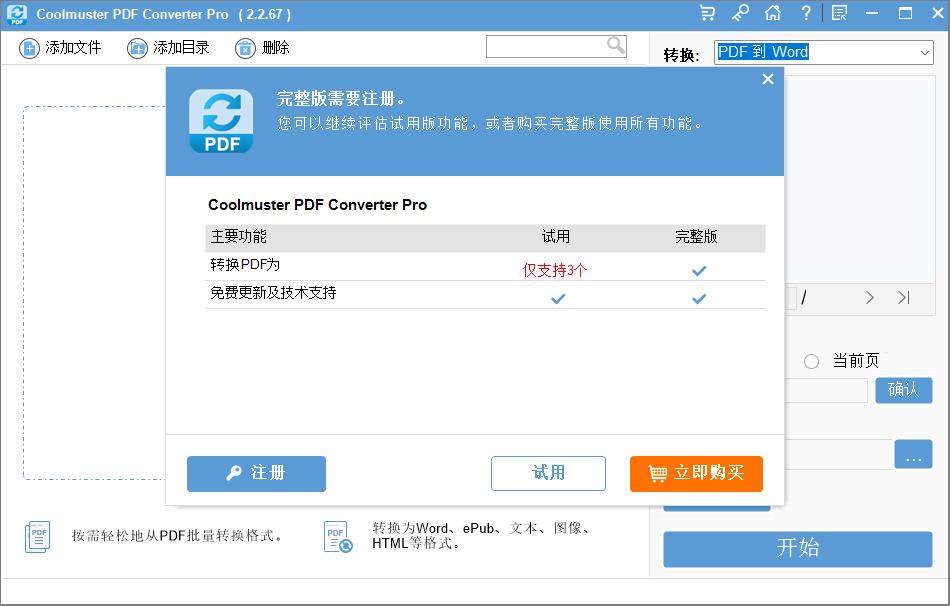This screenshot has width=950, height=606.
Task: Click the output folder path field
Action: [x=839, y=455]
